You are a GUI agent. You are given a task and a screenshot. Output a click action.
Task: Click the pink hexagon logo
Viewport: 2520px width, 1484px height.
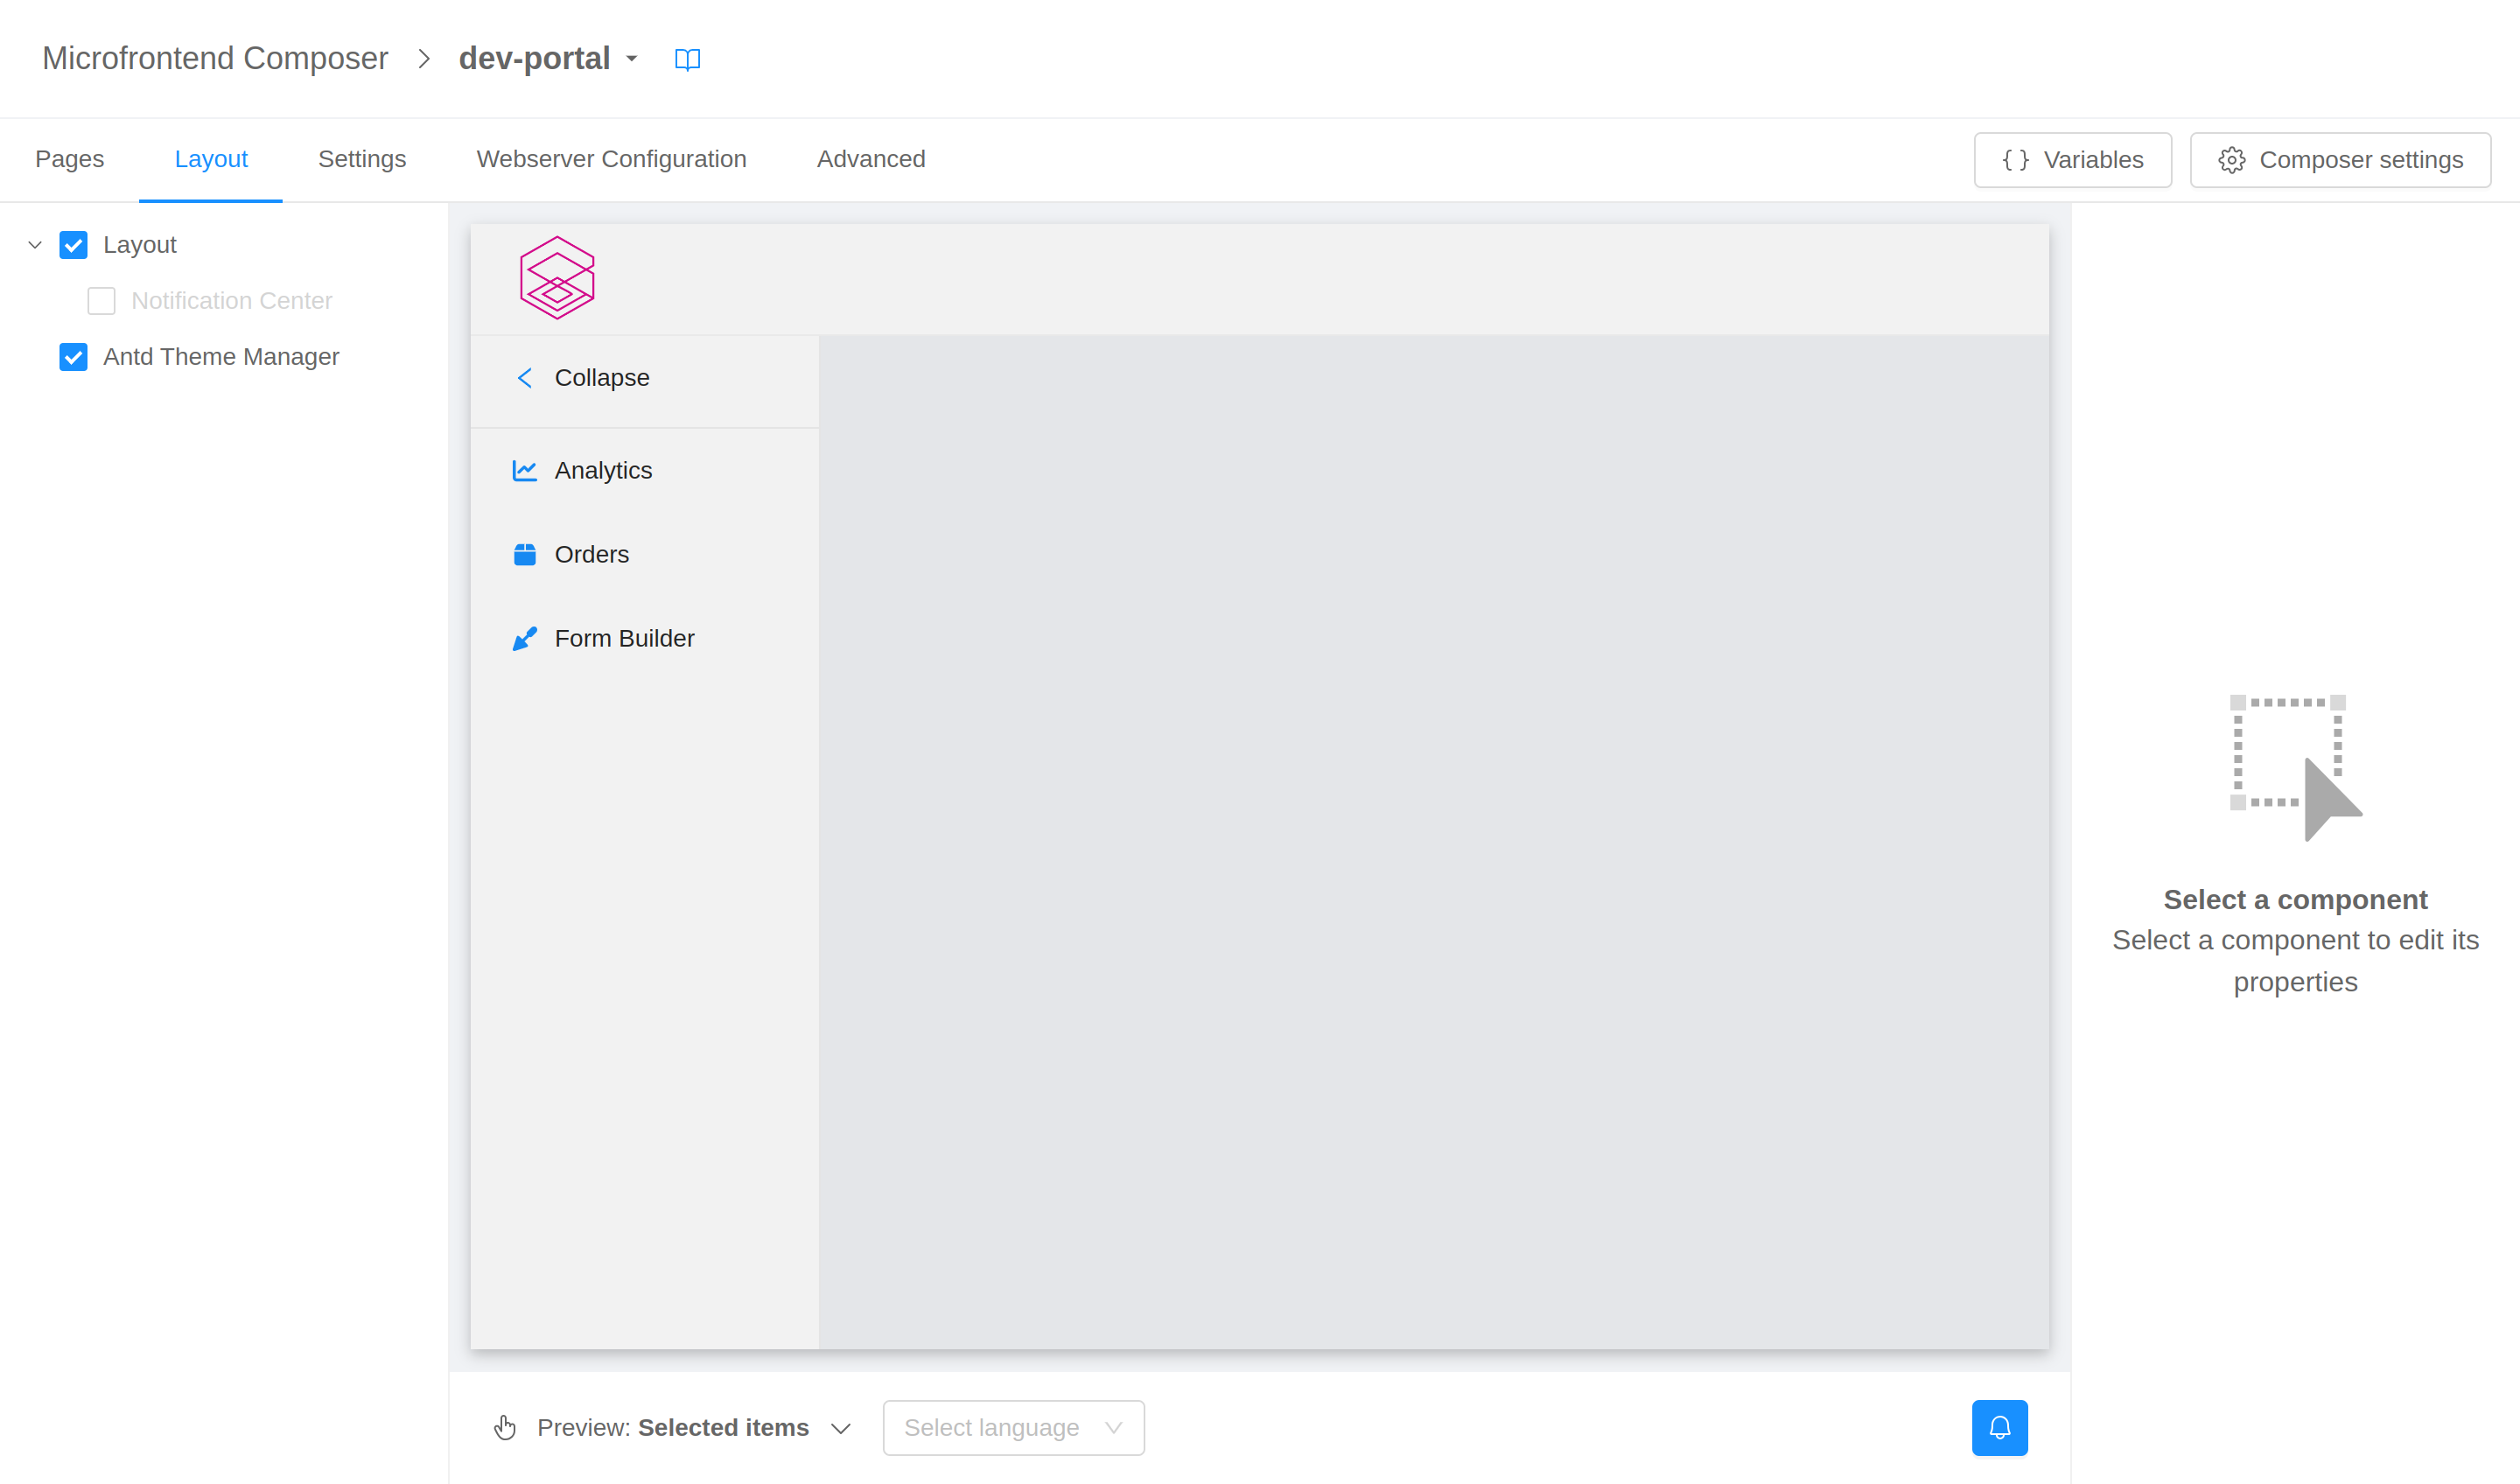[557, 278]
